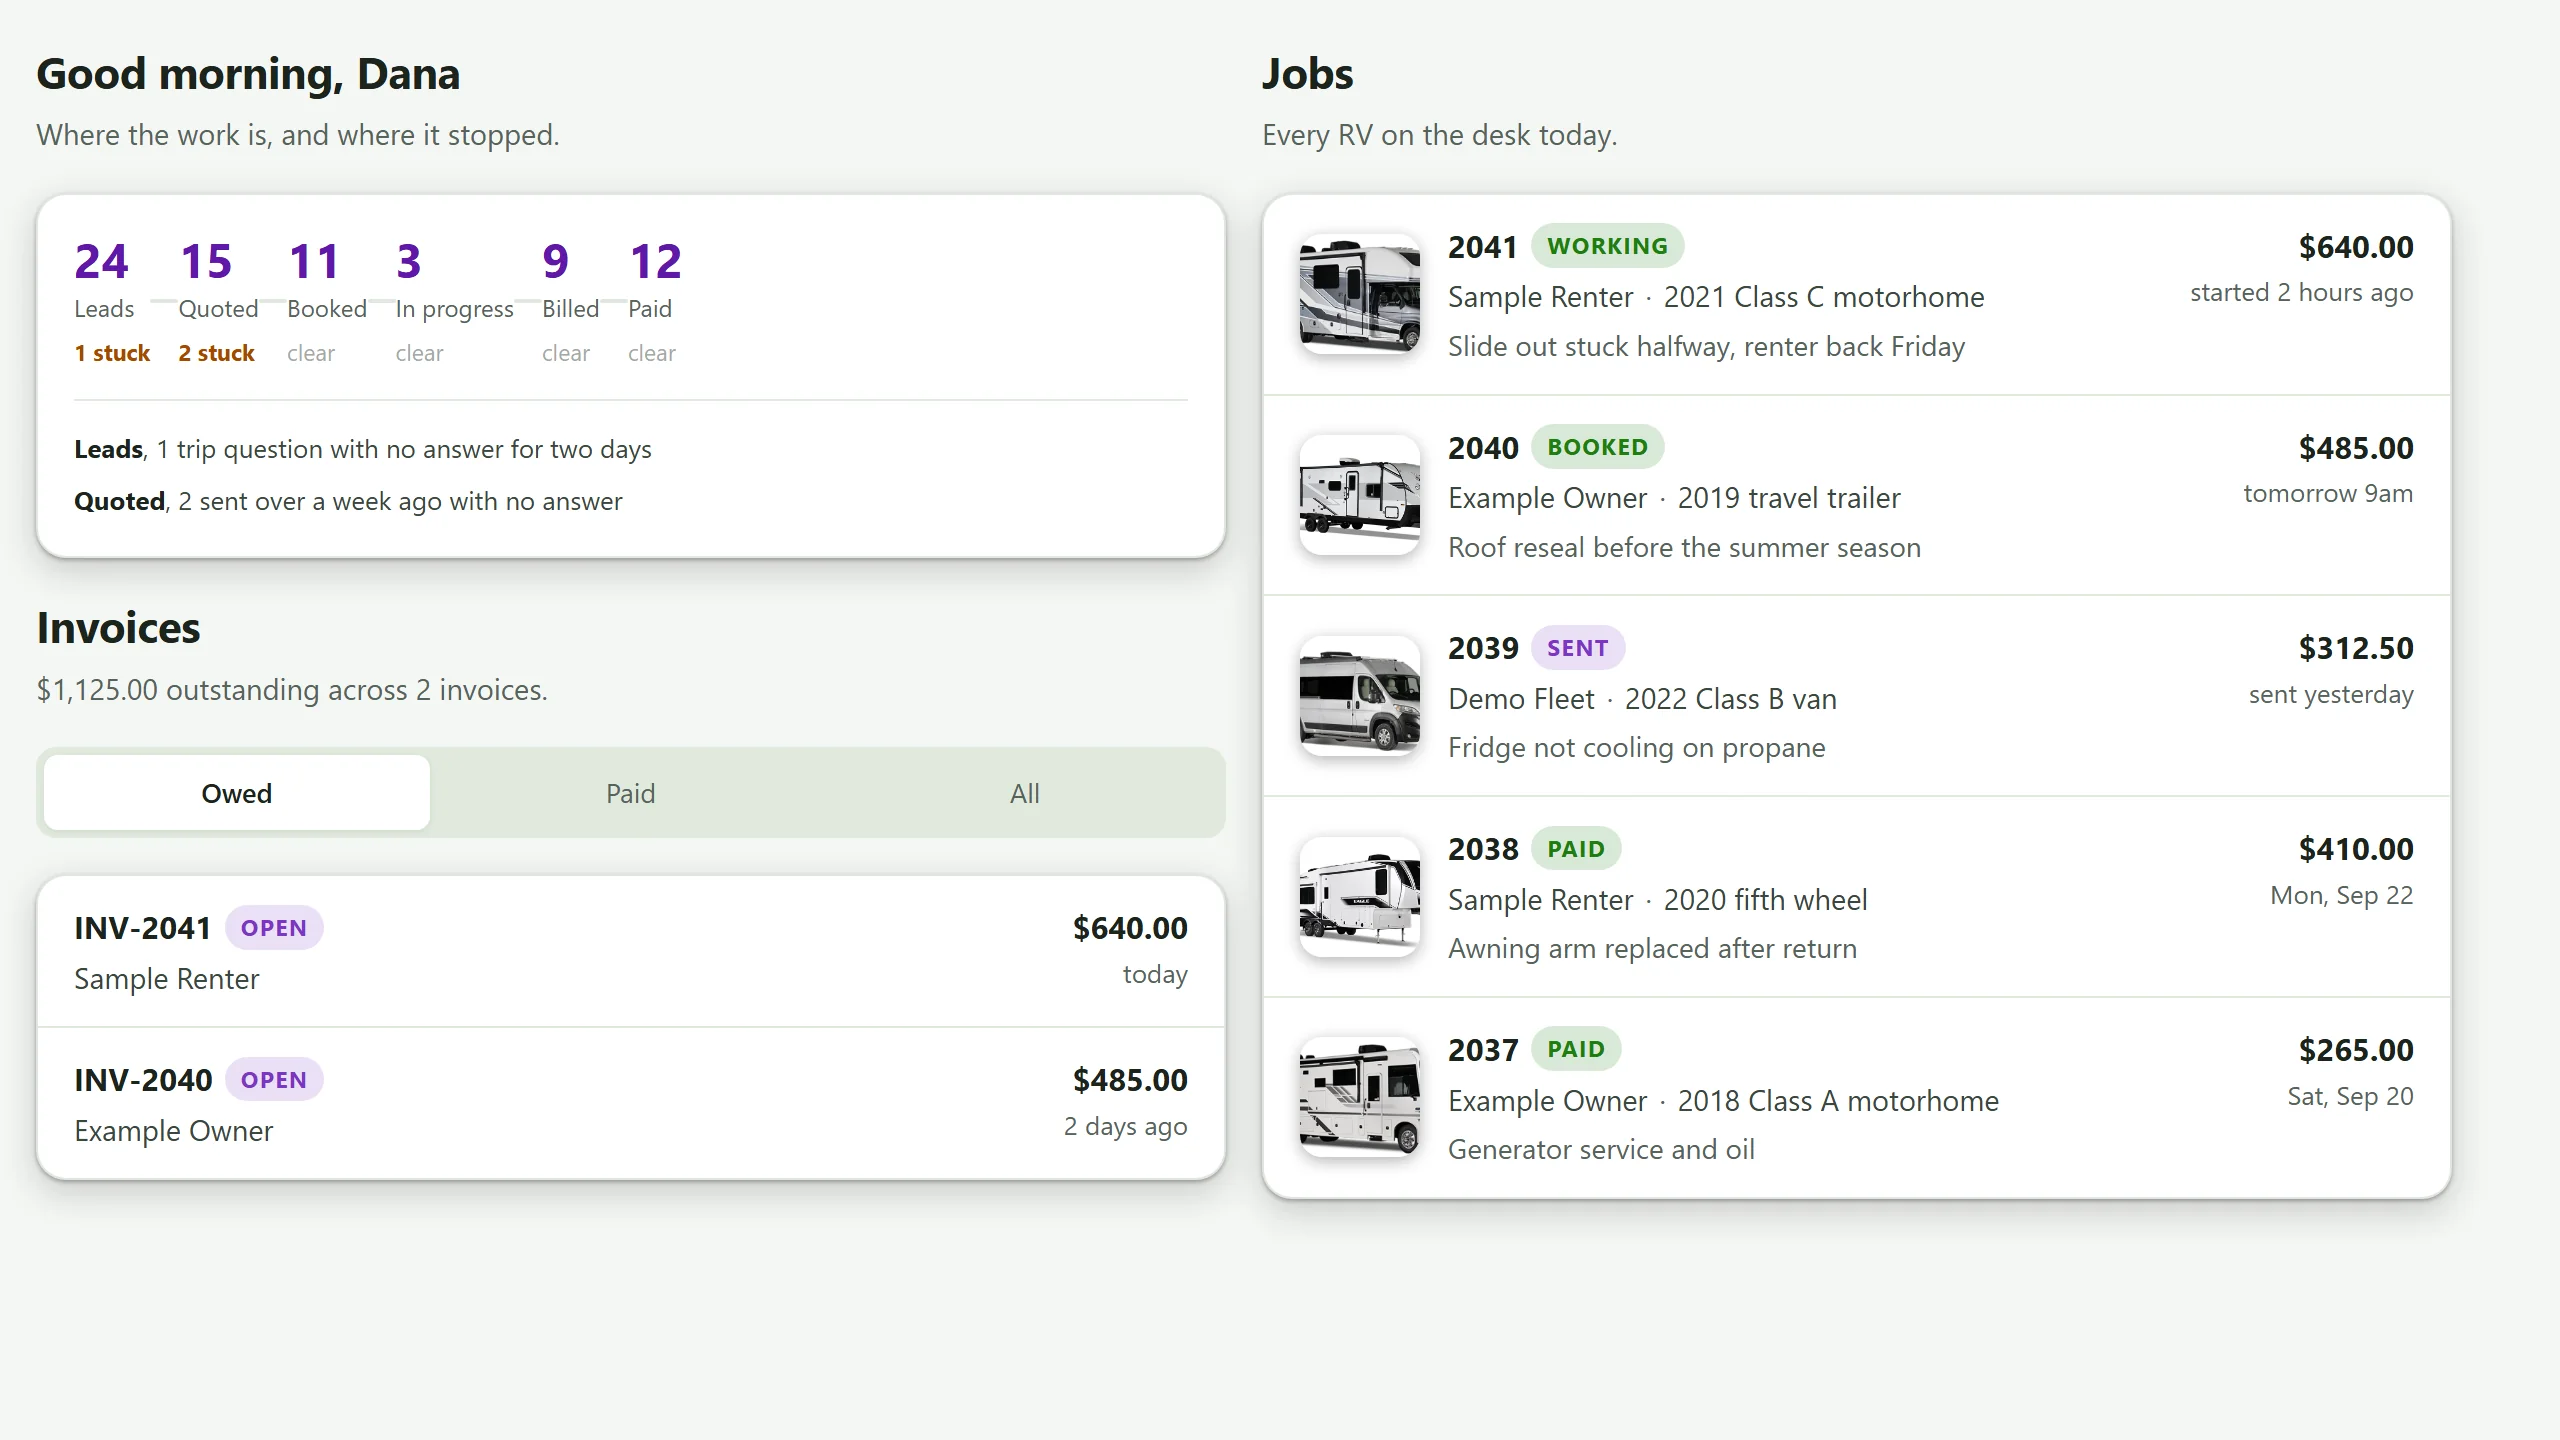Switch to the Owed invoices tab

(237, 793)
